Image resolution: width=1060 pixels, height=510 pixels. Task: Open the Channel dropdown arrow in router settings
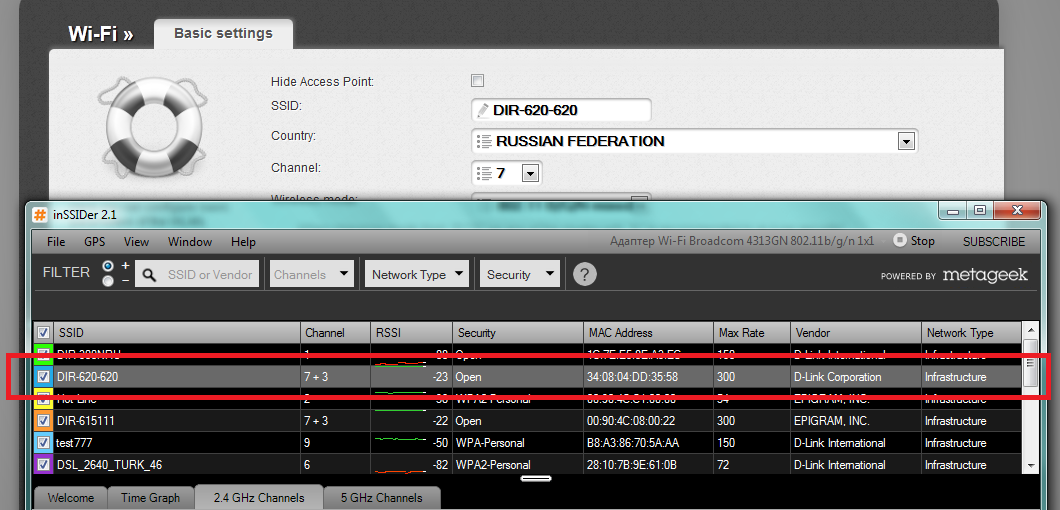pos(531,174)
